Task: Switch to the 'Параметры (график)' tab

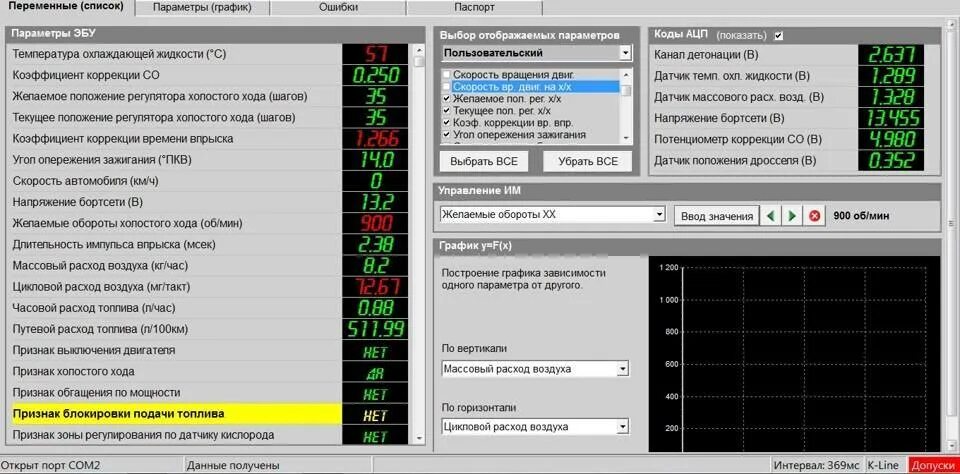Action: (202, 7)
